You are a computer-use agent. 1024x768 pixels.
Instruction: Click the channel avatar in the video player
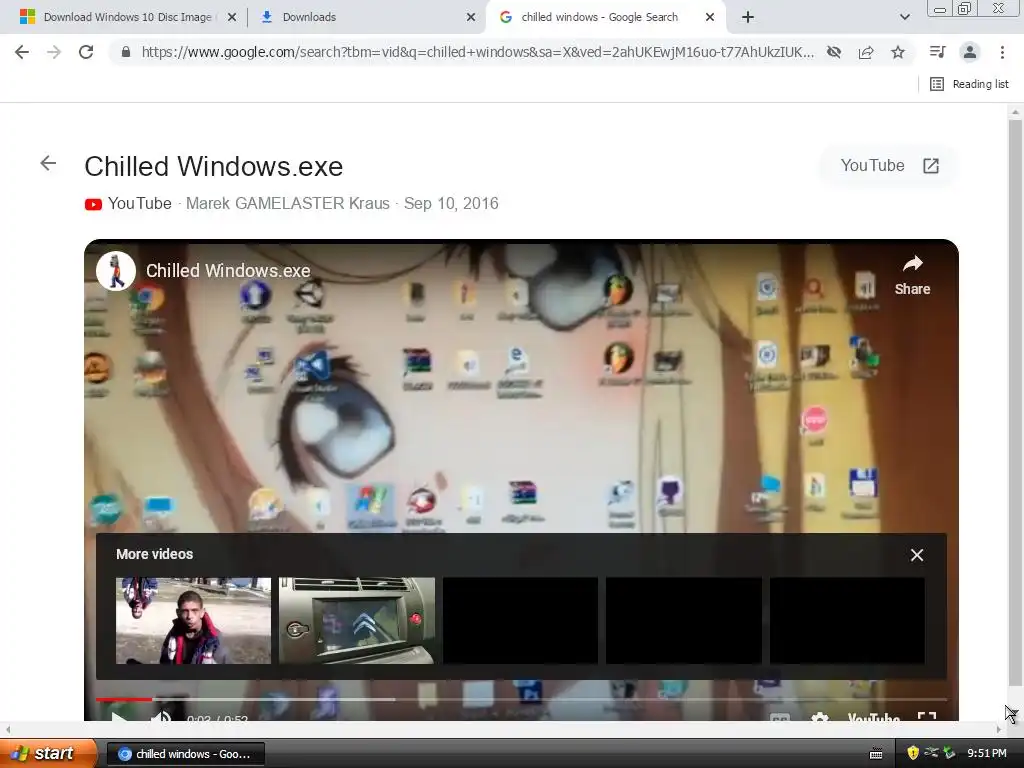(x=116, y=271)
